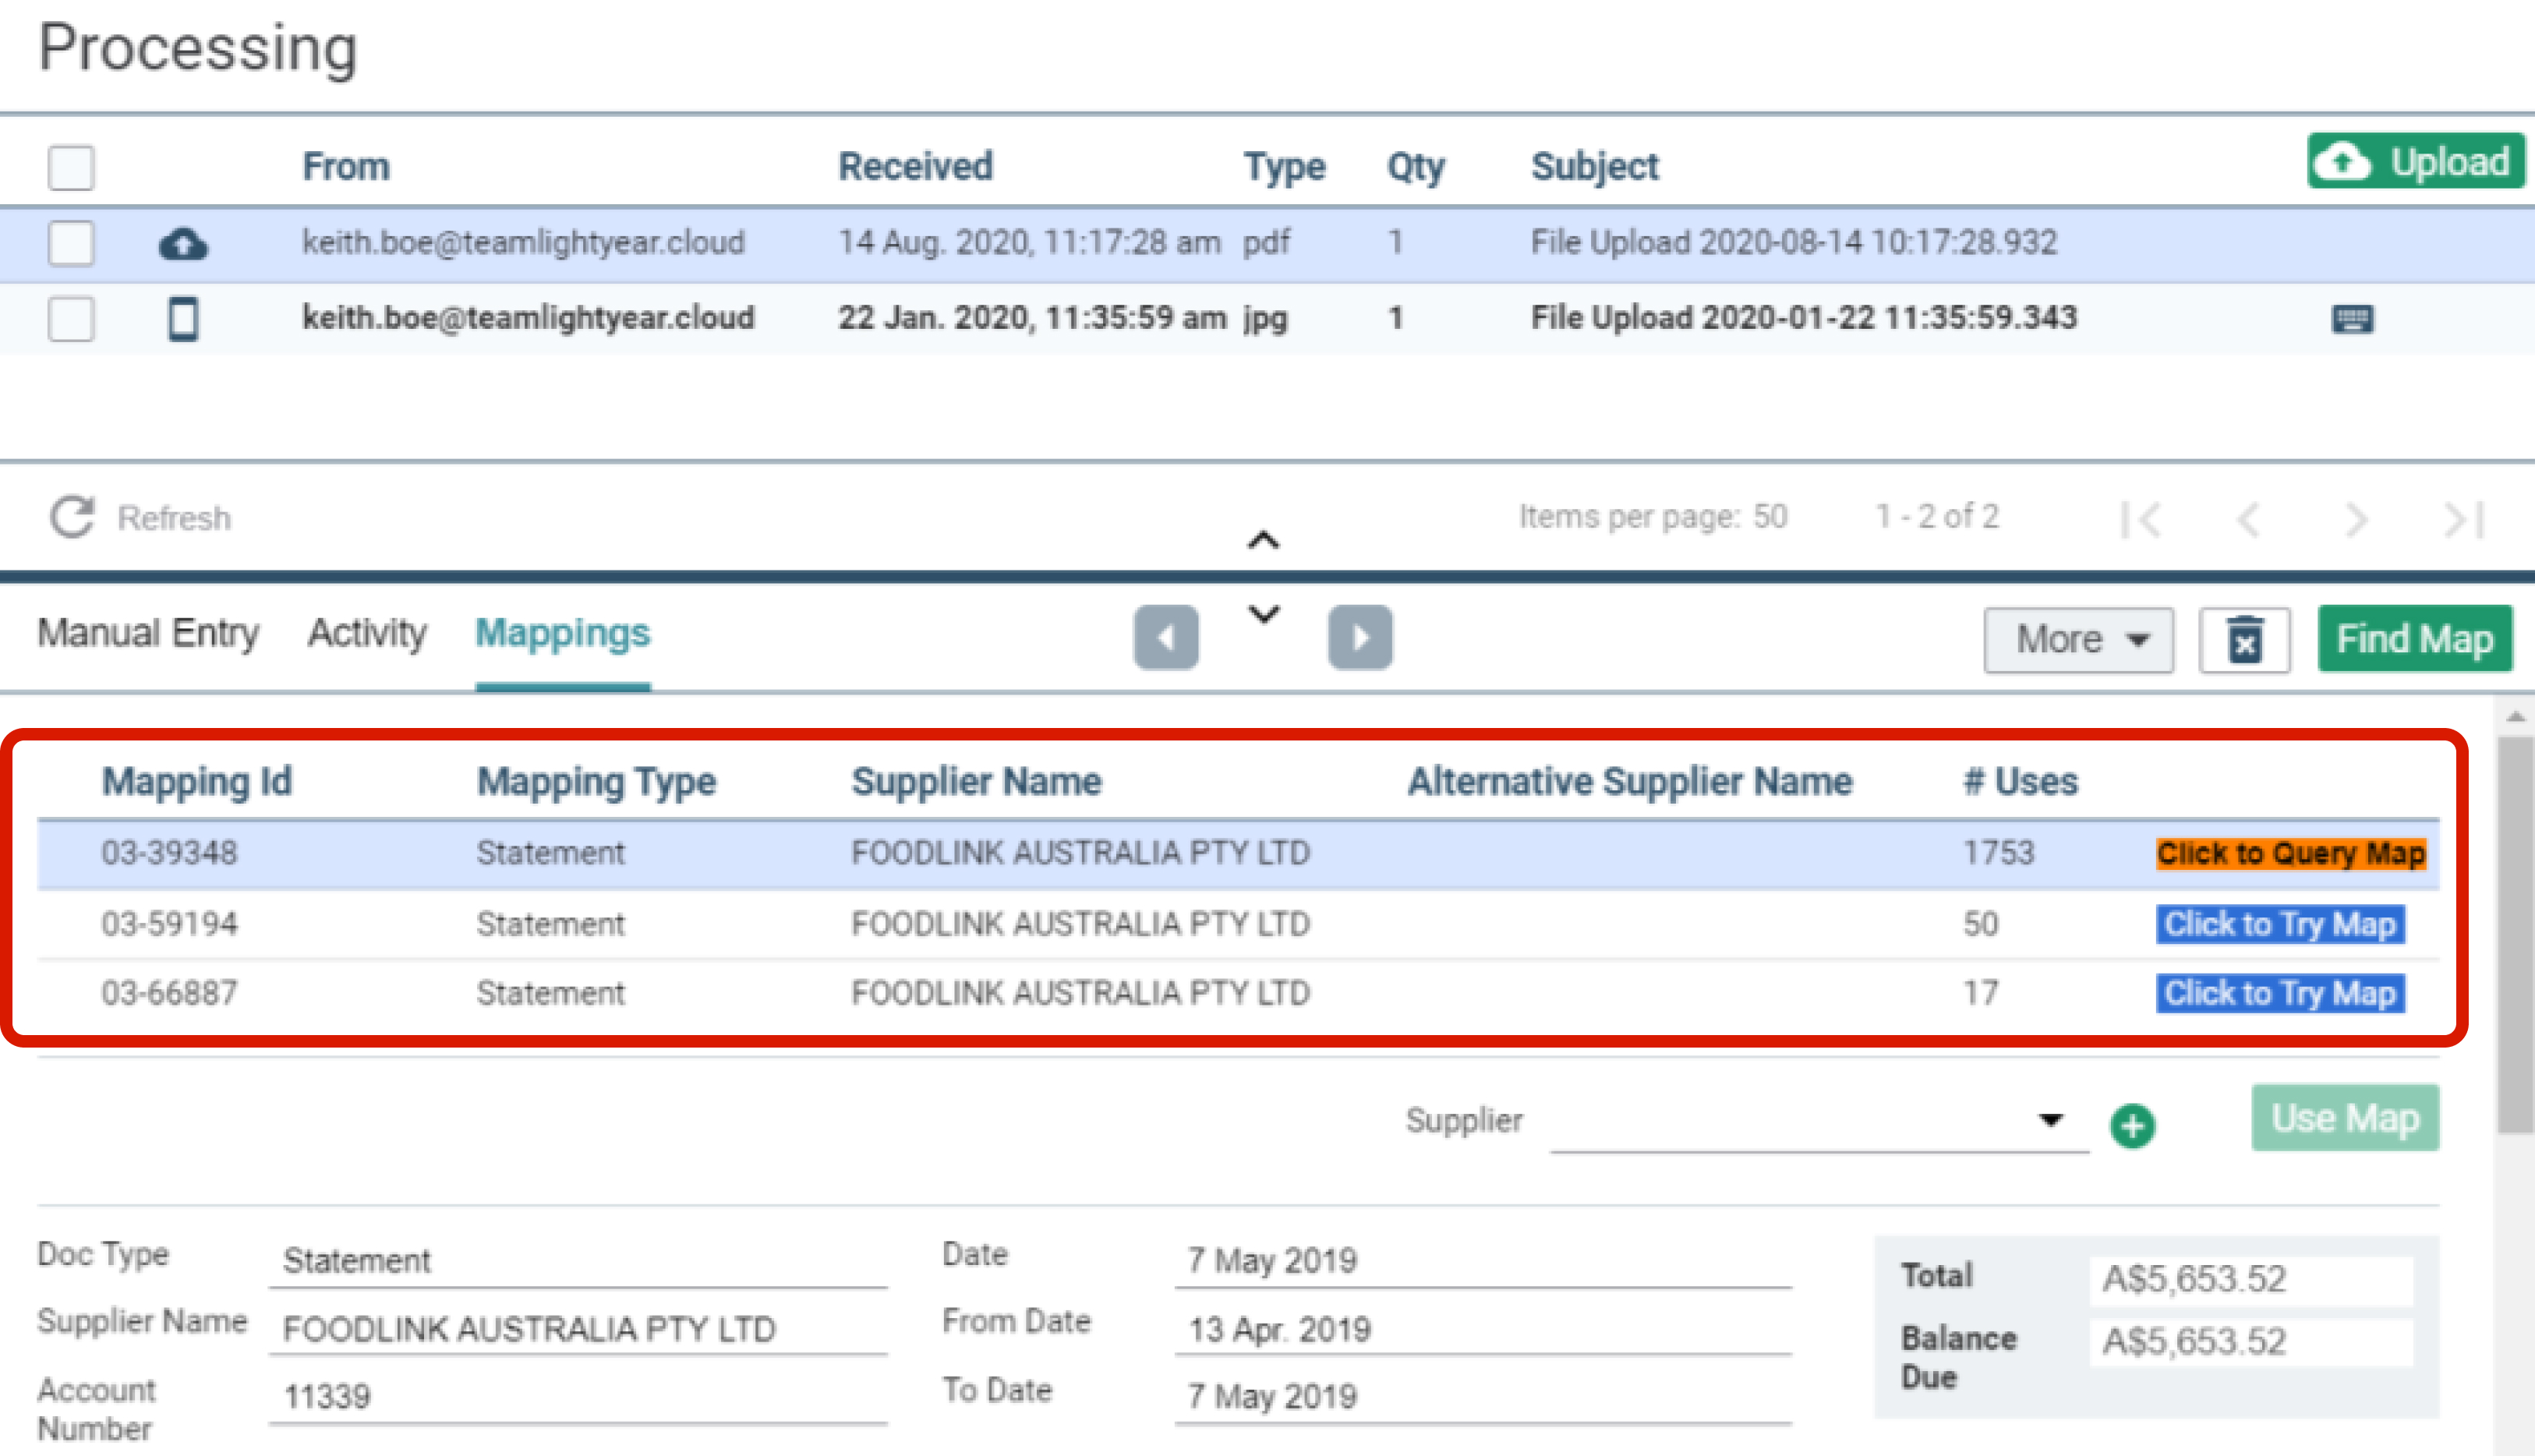Image resolution: width=2535 pixels, height=1456 pixels.
Task: Check the box for the pdf upload row
Action: click(x=71, y=243)
